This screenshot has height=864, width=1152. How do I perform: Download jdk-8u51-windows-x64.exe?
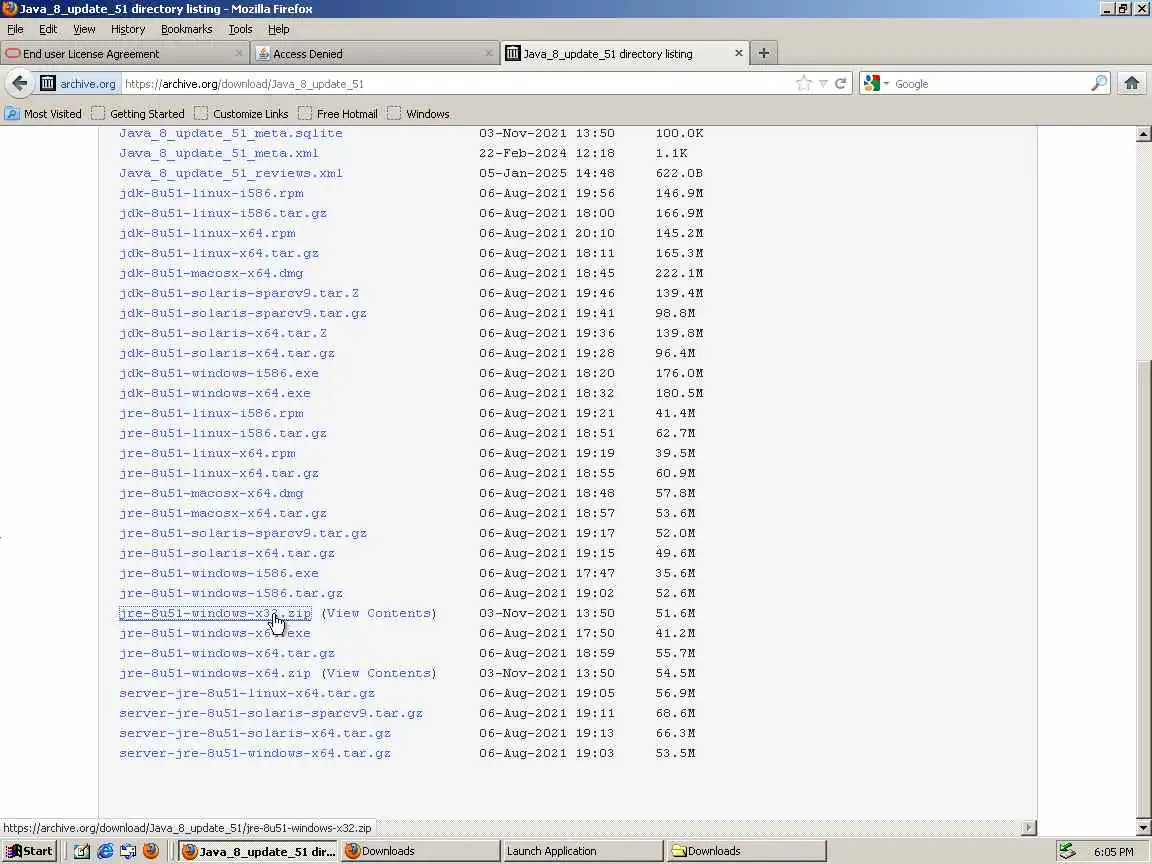pos(215,393)
